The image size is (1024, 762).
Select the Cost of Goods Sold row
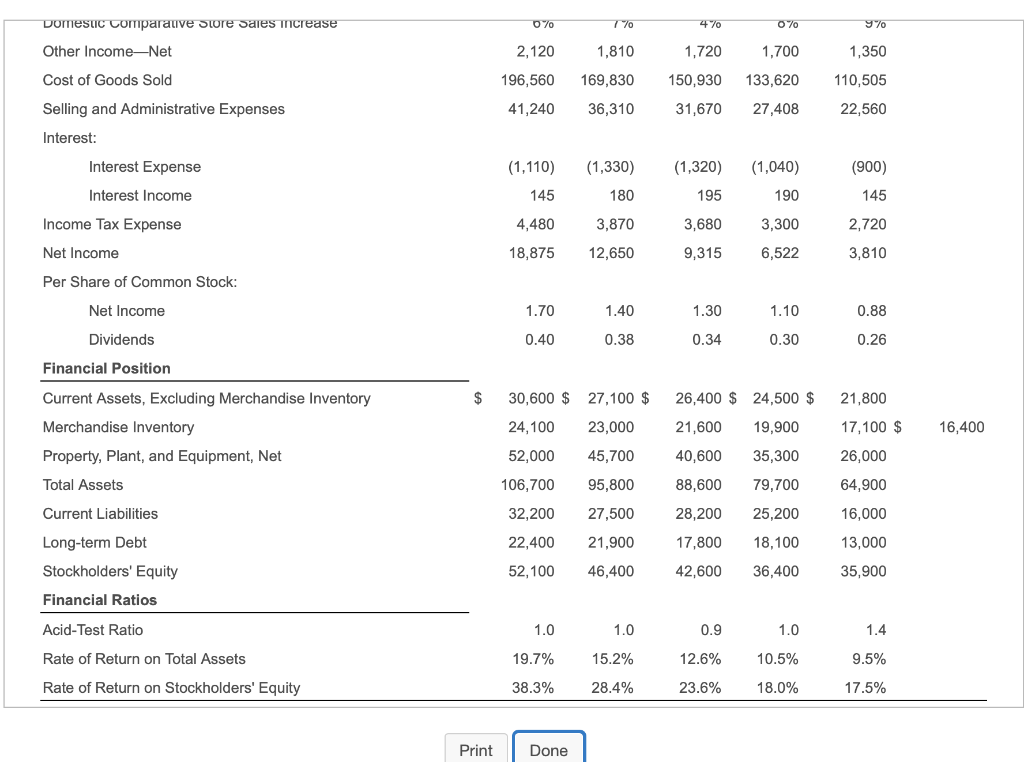coord(107,80)
